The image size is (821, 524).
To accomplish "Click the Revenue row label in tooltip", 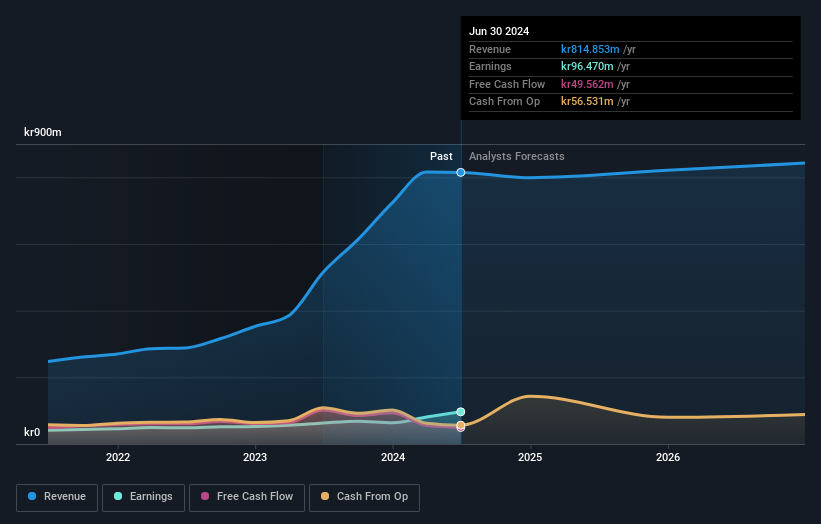I will (490, 49).
